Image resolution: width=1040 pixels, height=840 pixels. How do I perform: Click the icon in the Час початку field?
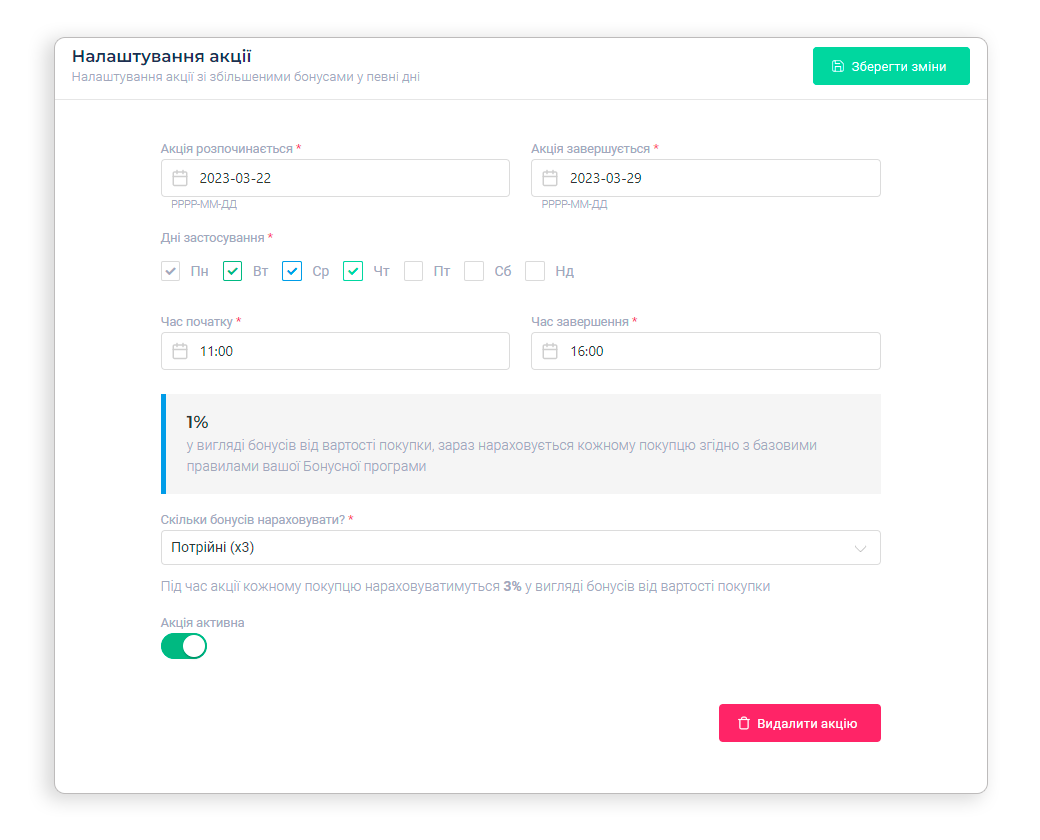(180, 352)
